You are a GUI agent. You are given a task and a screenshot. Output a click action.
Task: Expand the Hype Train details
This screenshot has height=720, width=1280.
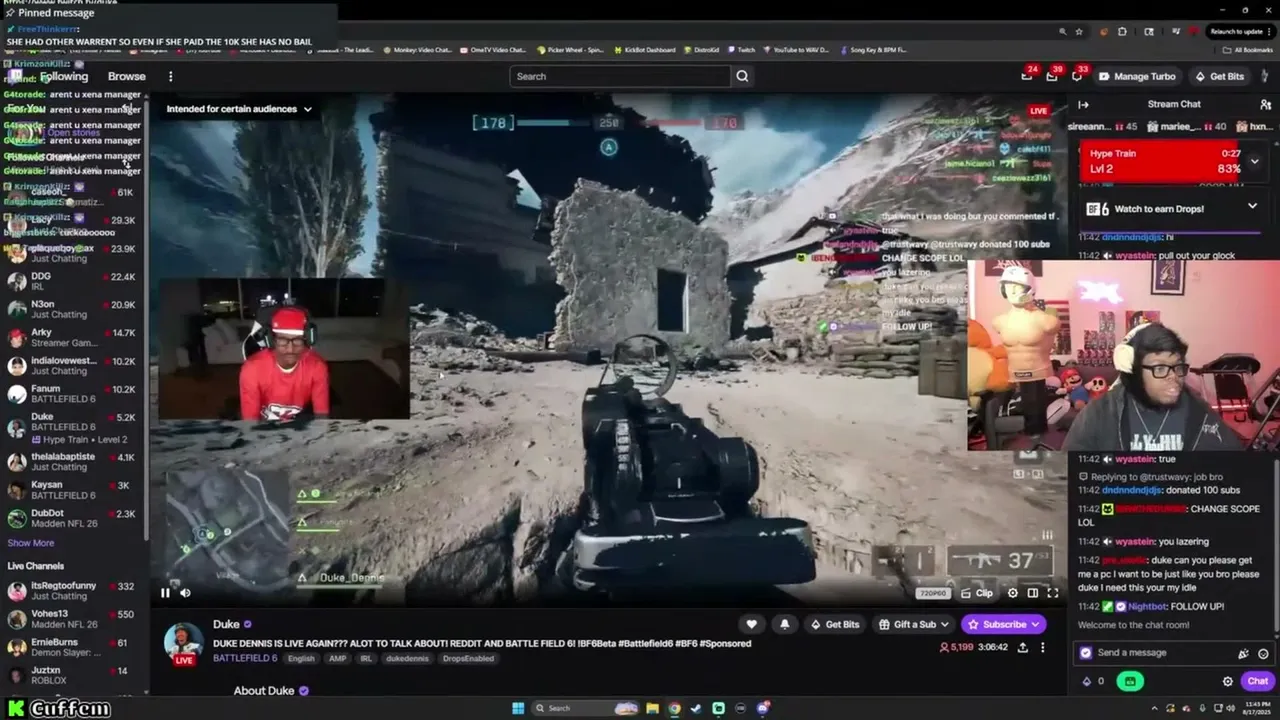[1254, 161]
